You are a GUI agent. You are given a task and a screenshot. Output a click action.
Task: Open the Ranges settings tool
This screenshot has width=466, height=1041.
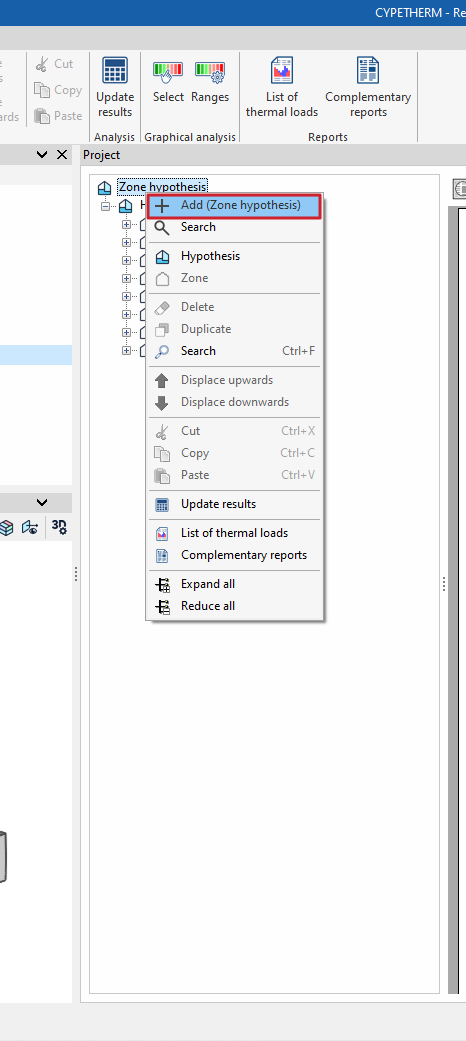(210, 80)
